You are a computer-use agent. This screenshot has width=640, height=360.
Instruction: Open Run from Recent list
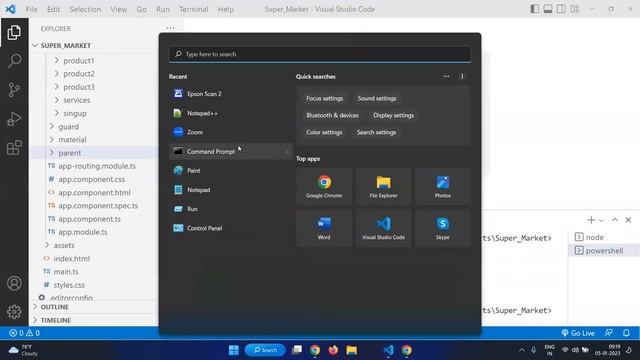(x=231, y=209)
